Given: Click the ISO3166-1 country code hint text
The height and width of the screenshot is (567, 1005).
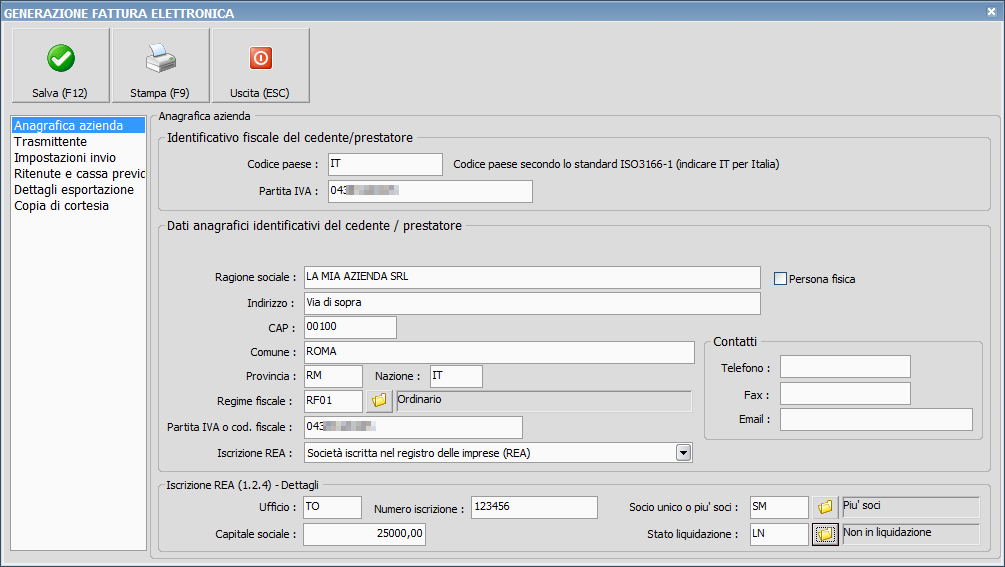Looking at the screenshot, I should [616, 164].
